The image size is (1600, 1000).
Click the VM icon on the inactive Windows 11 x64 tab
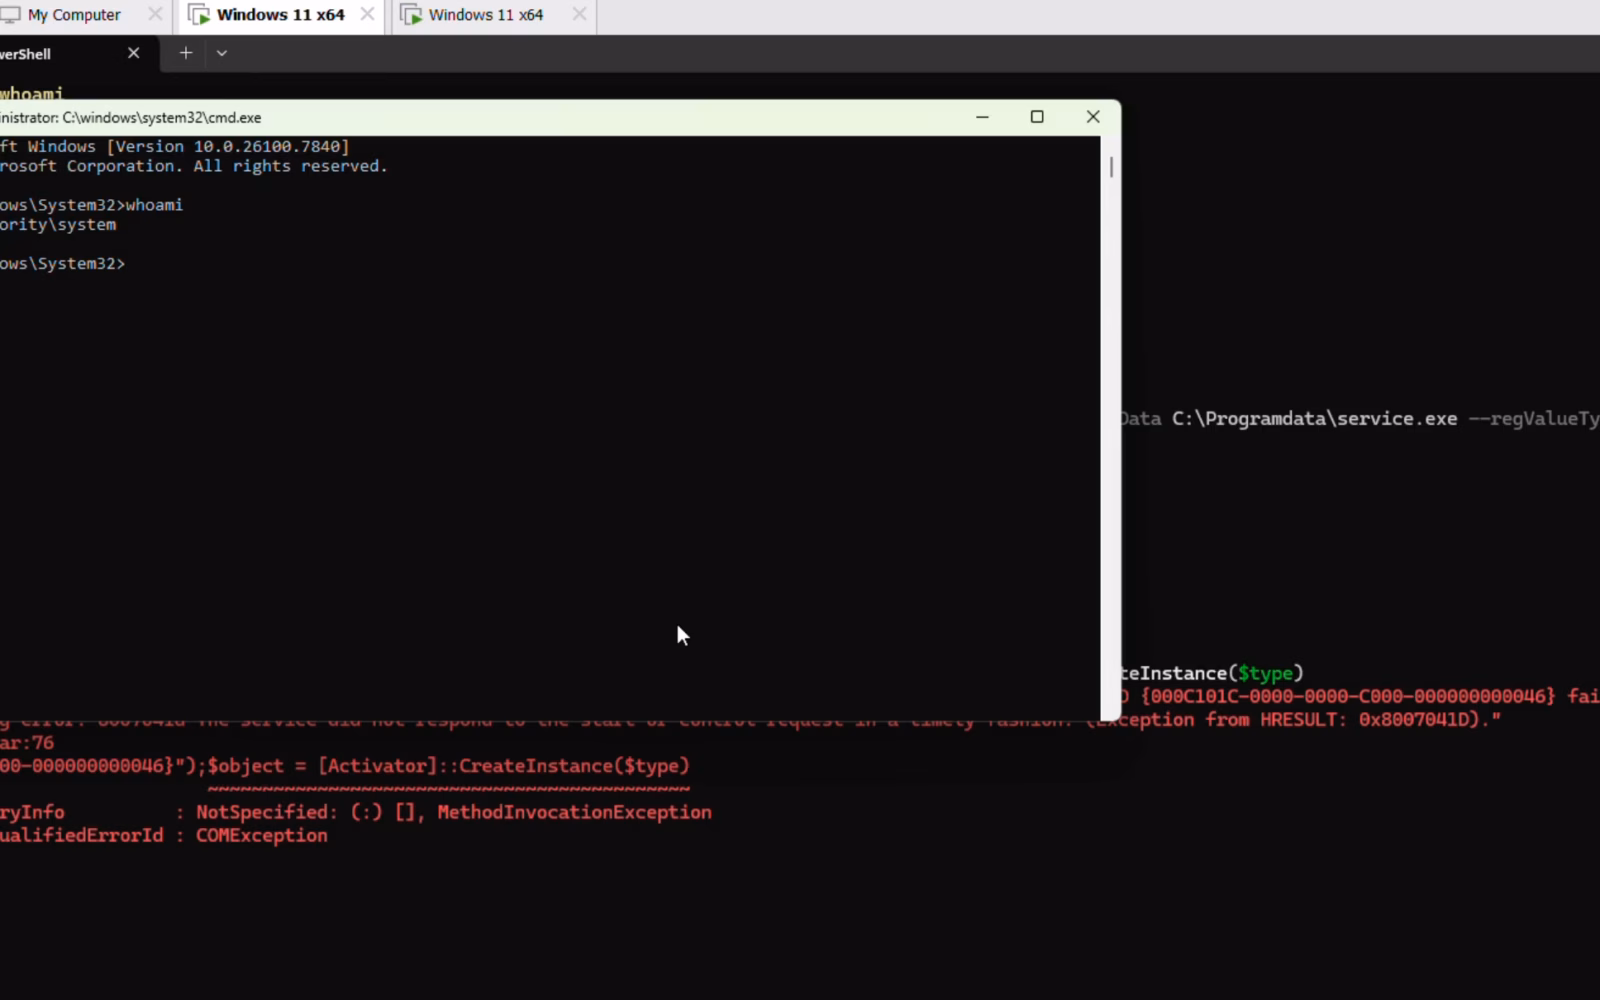coord(411,15)
